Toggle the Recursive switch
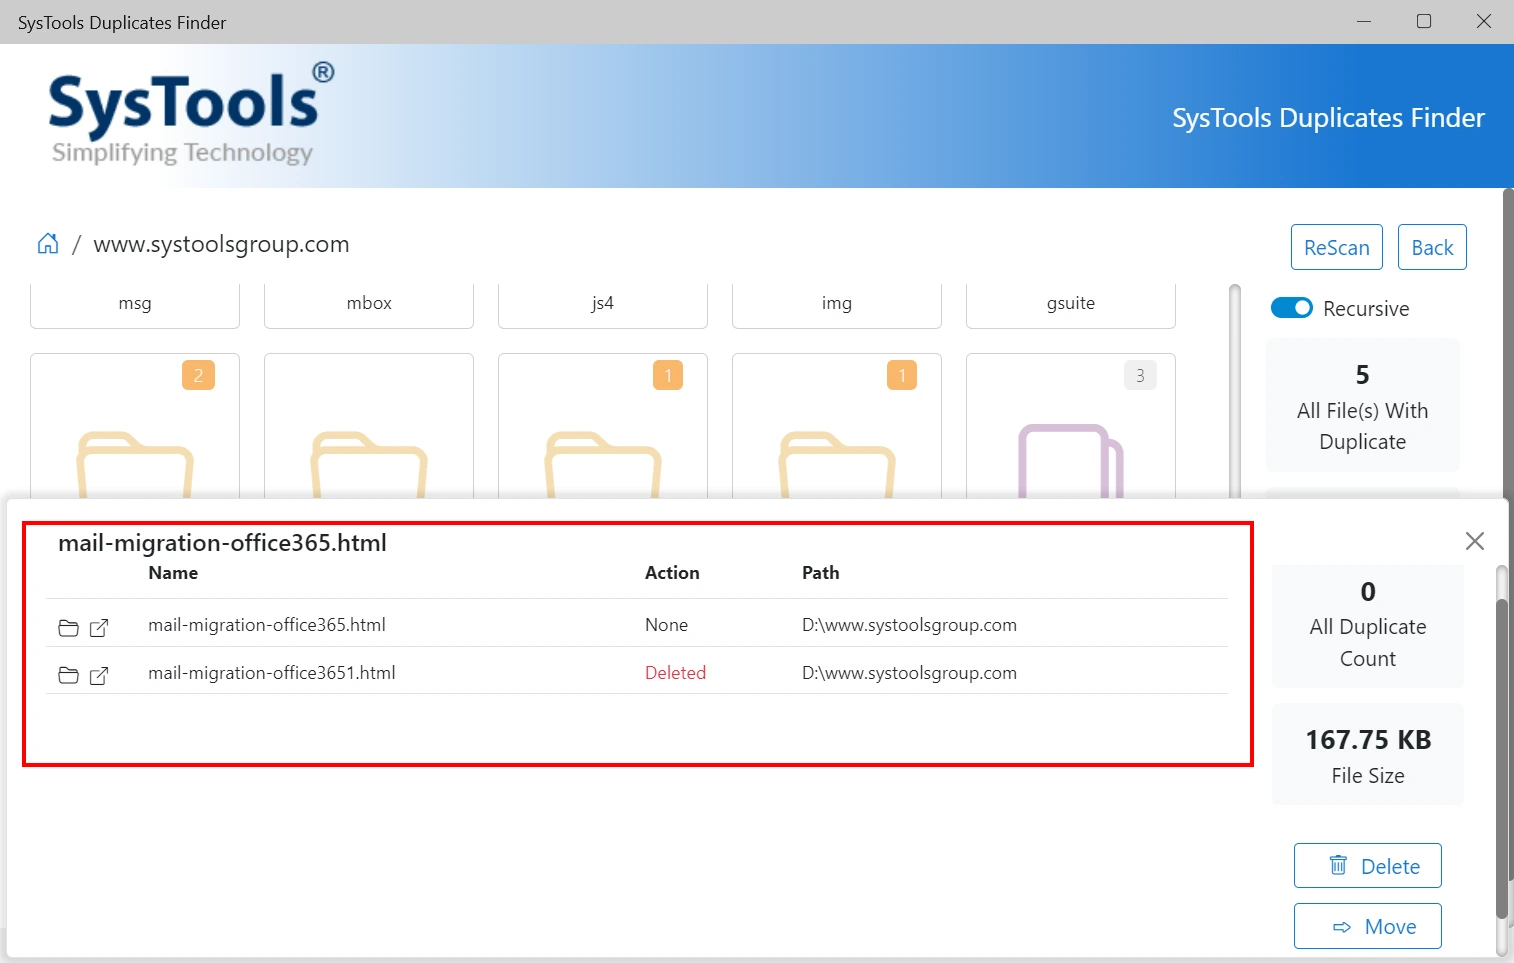1514x963 pixels. 1291,308
